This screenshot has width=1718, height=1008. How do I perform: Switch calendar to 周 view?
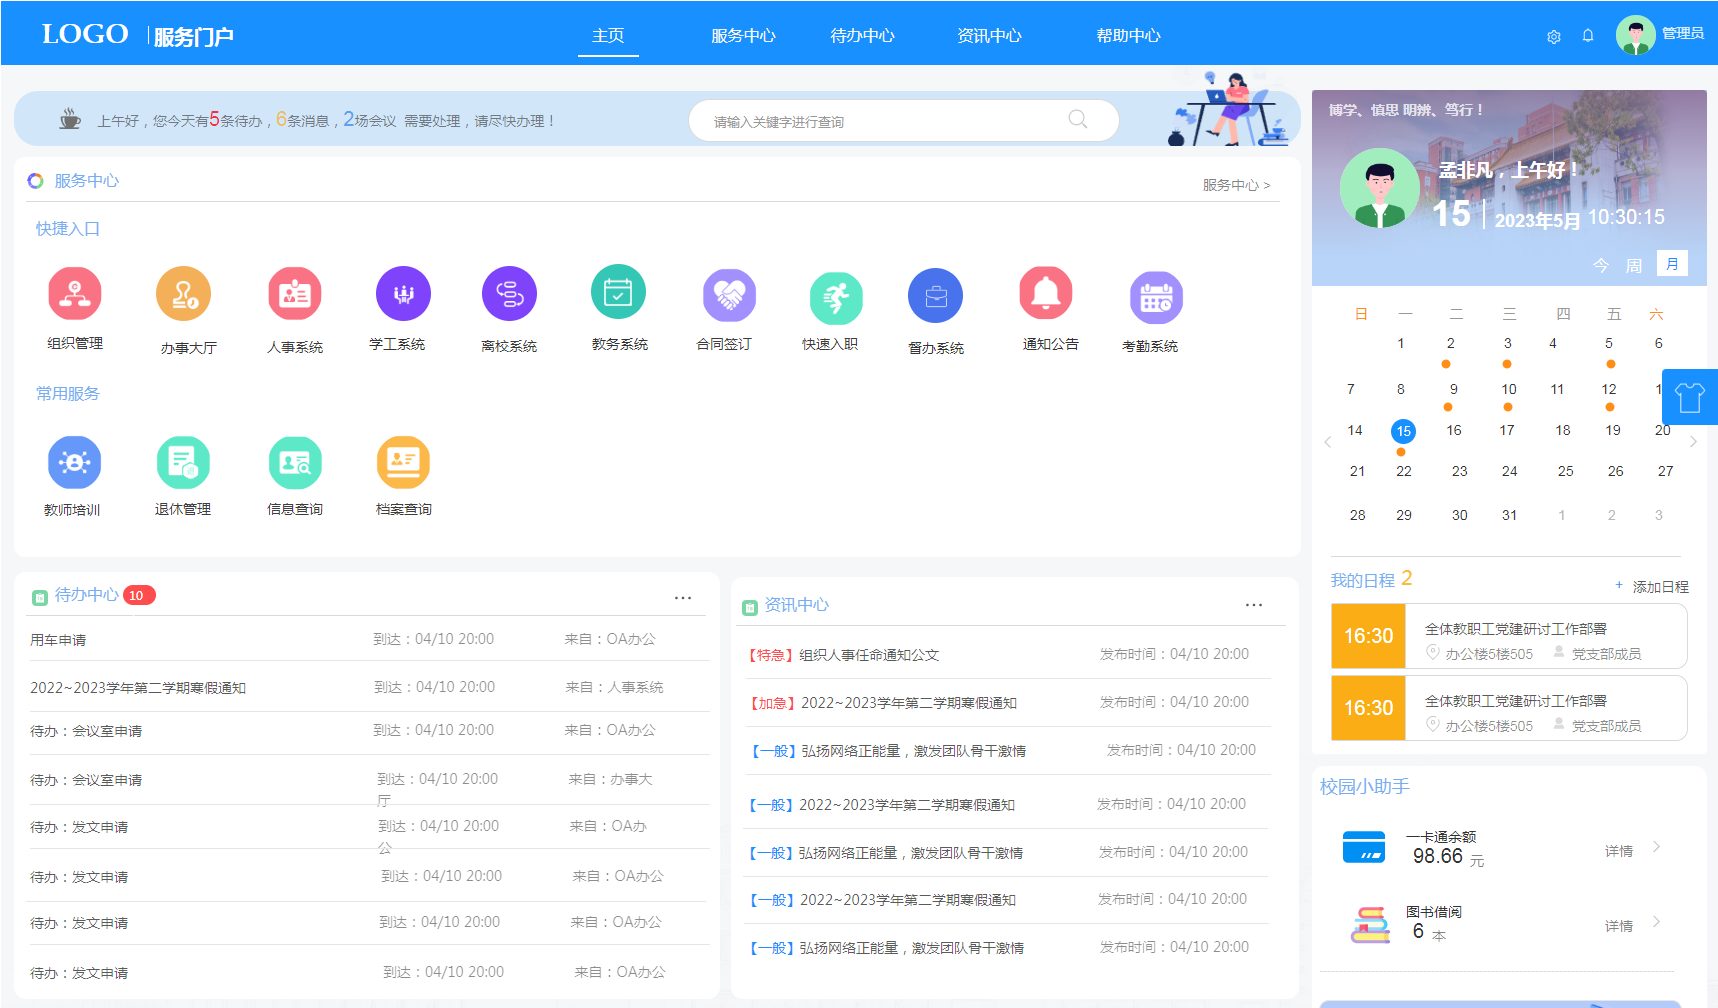1634,265
